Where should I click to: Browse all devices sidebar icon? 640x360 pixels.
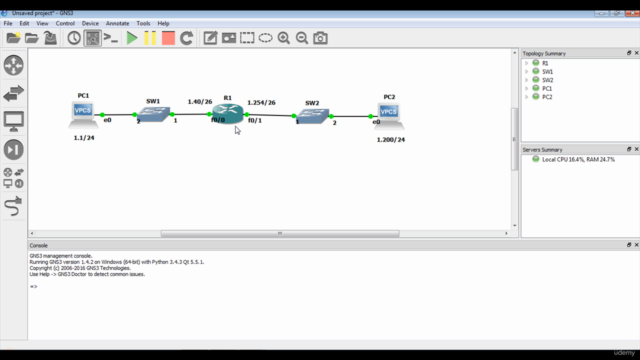click(13, 178)
